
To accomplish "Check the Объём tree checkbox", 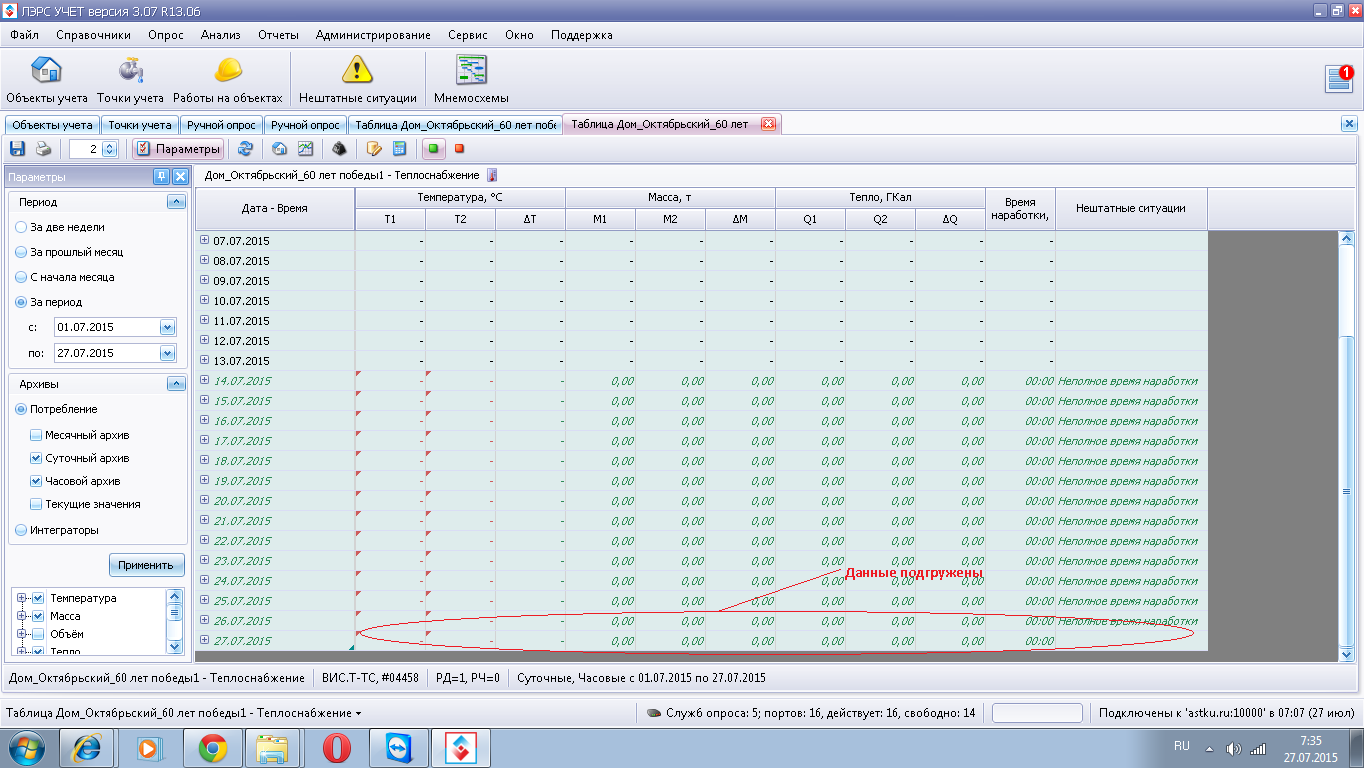I will pos(38,634).
